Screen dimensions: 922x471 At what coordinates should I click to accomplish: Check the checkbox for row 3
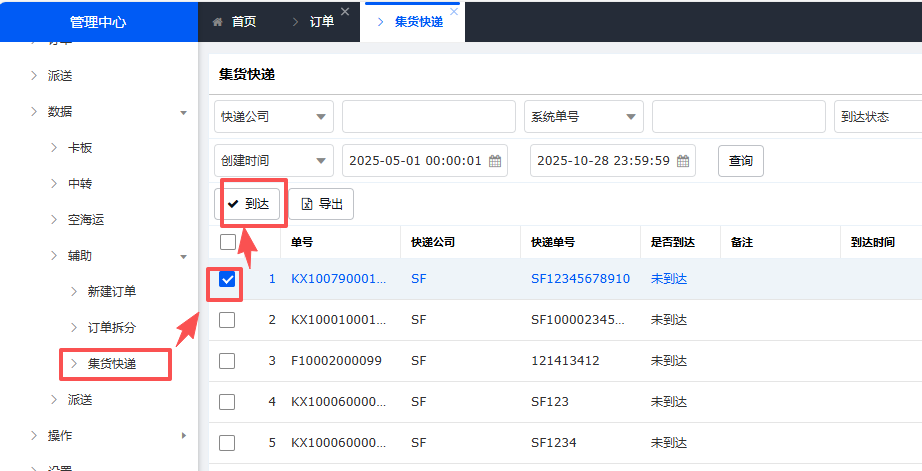[x=227, y=361]
